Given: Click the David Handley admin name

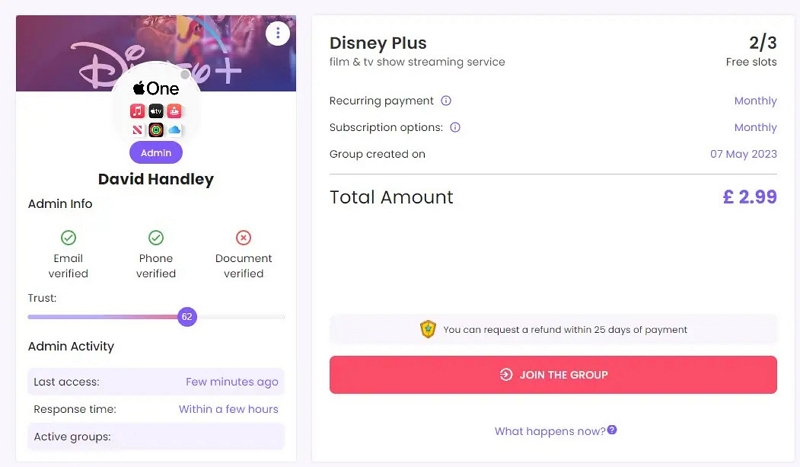Looking at the screenshot, I should pos(156,180).
